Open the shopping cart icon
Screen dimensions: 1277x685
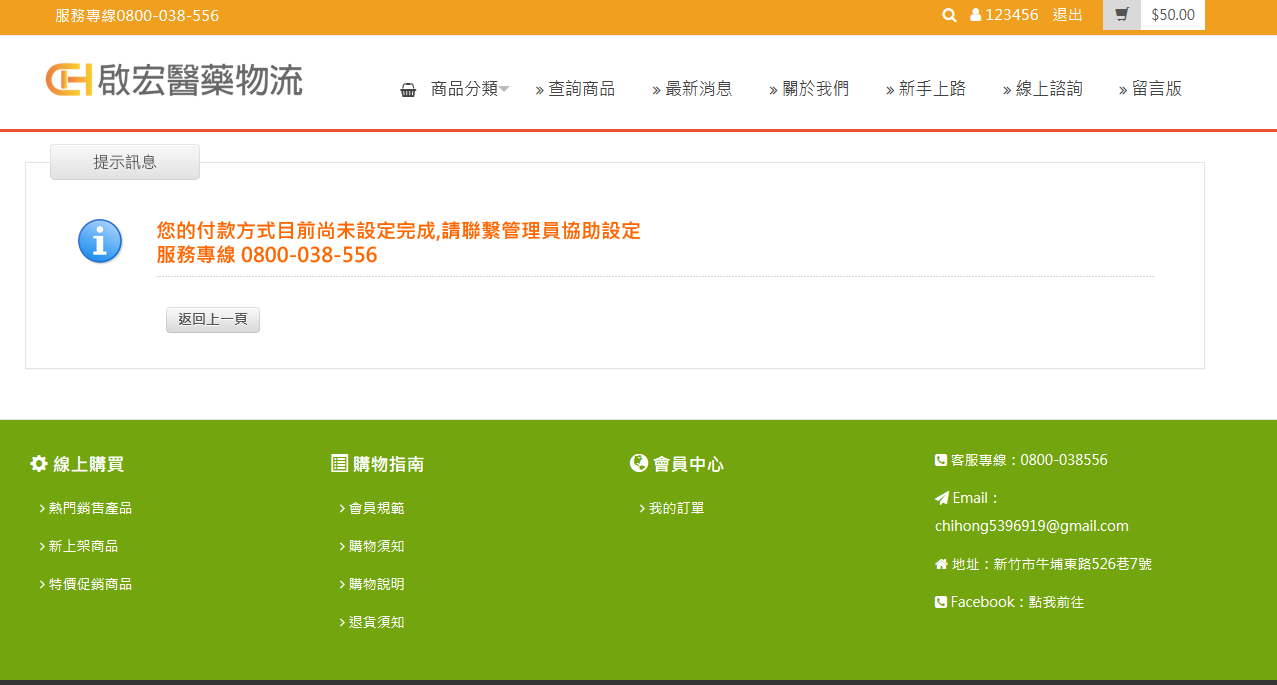pyautogui.click(x=1122, y=15)
